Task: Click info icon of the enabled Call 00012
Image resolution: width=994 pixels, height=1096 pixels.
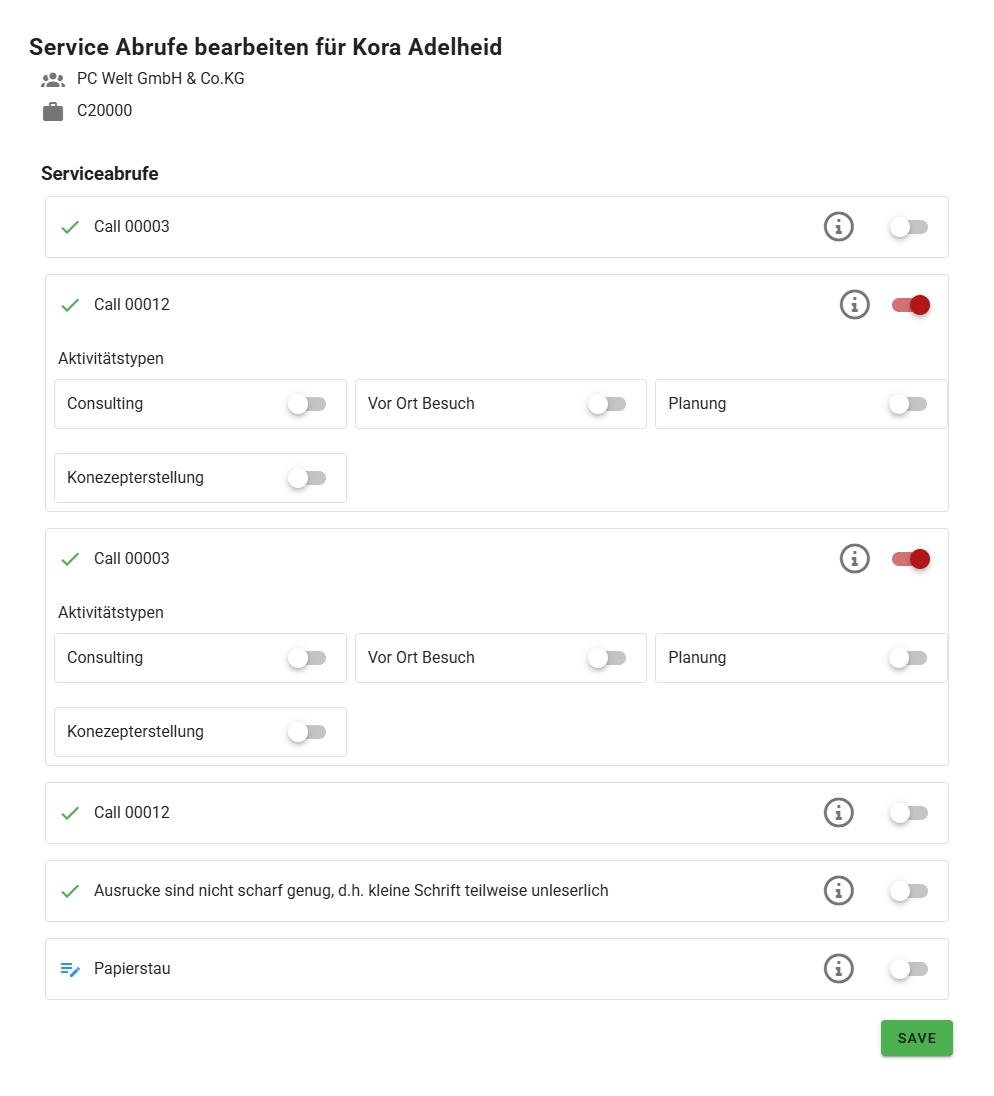Action: (x=854, y=304)
